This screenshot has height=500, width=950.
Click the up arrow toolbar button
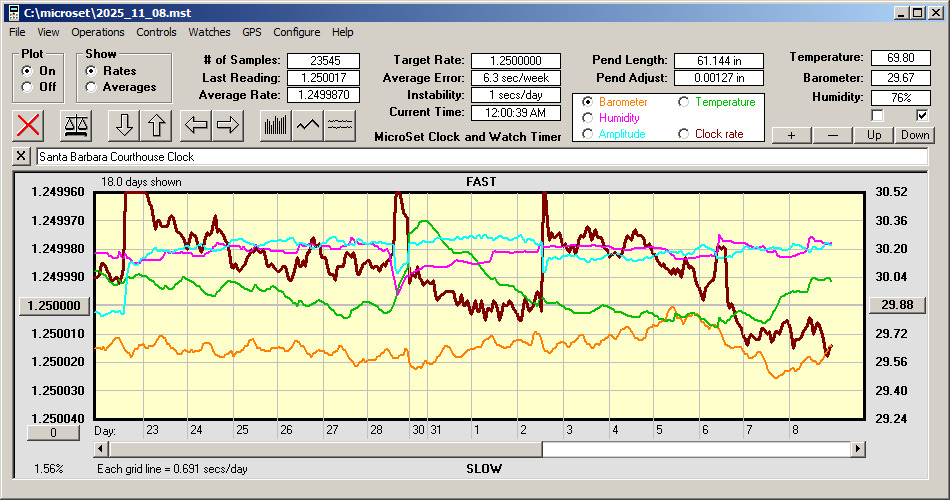[x=156, y=125]
